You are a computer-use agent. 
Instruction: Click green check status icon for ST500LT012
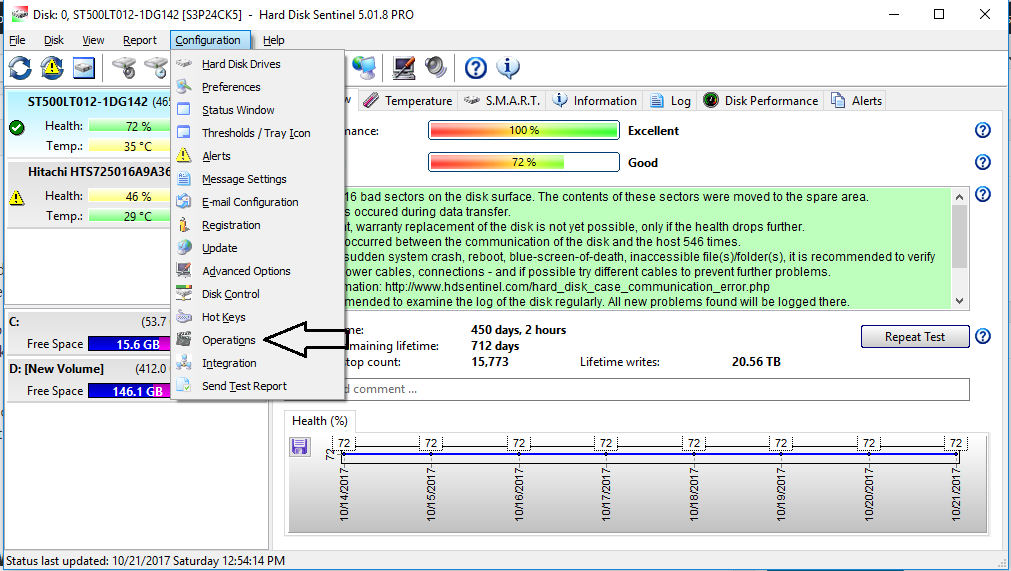(17, 127)
